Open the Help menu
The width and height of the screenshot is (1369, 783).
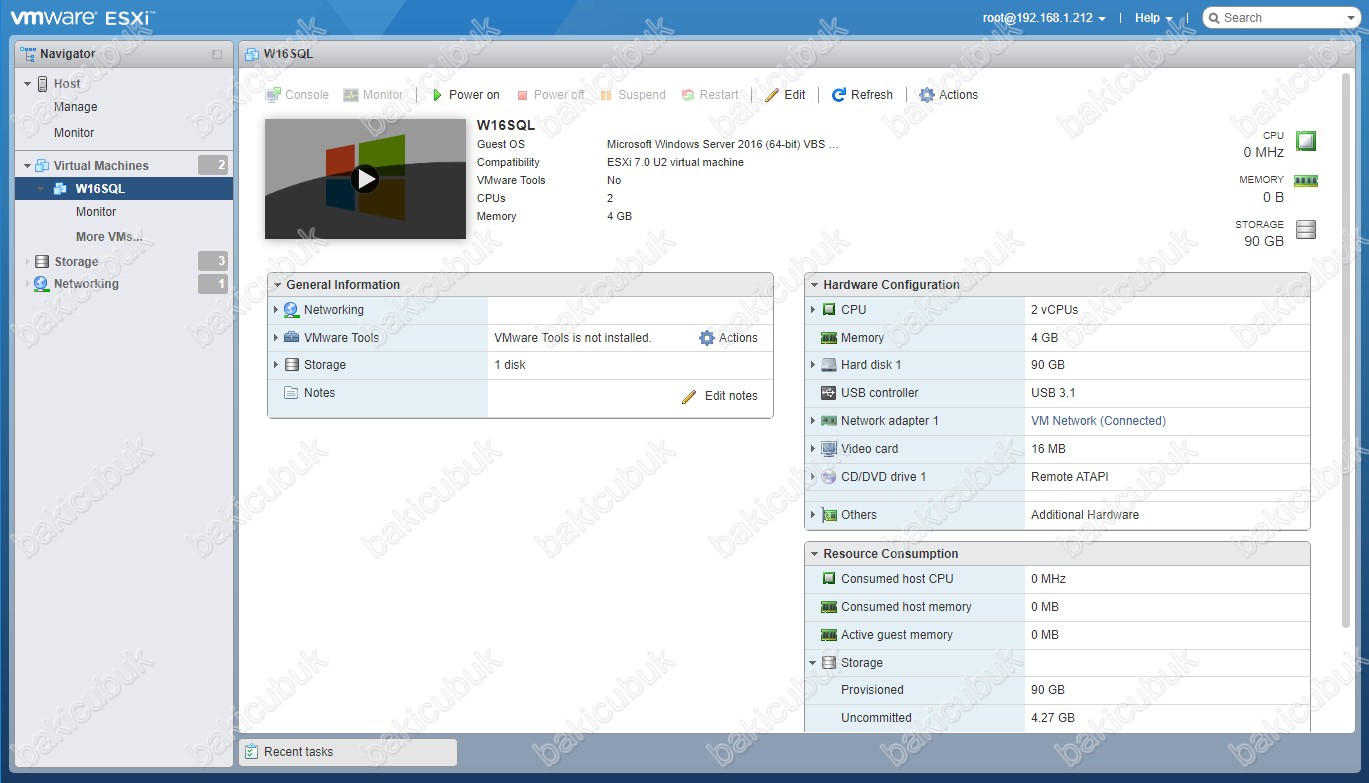click(1153, 18)
